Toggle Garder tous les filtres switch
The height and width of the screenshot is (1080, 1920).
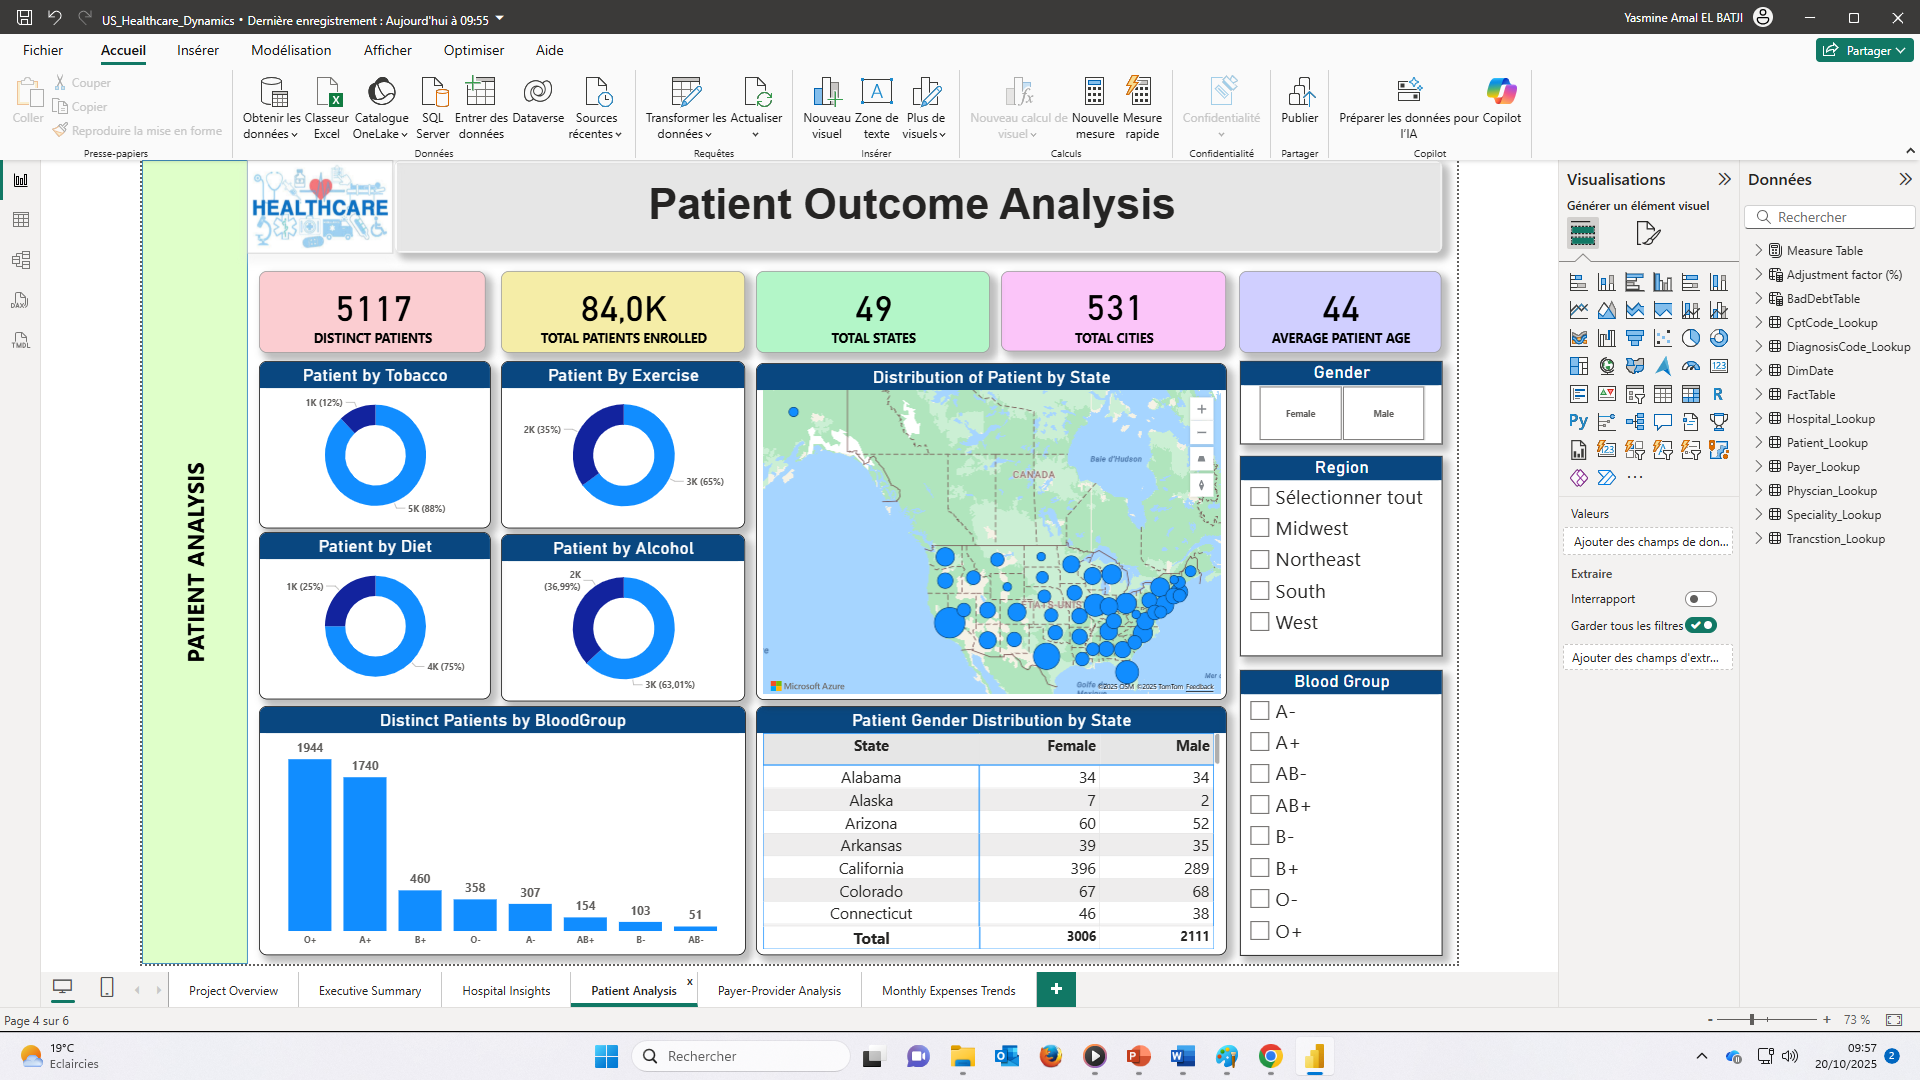tap(1700, 625)
